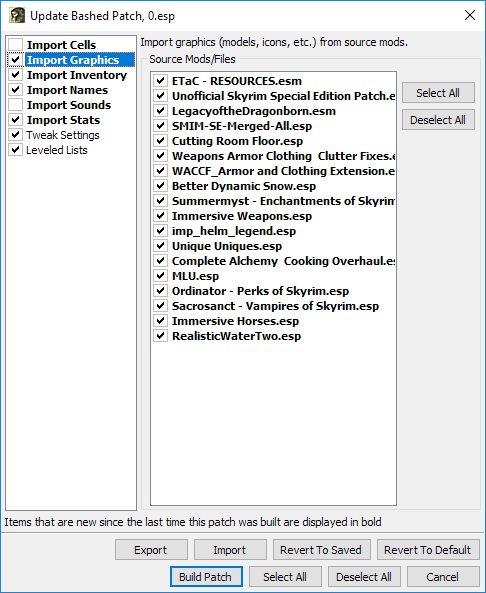Open the Tweak Settings patcher entry

coord(63,135)
